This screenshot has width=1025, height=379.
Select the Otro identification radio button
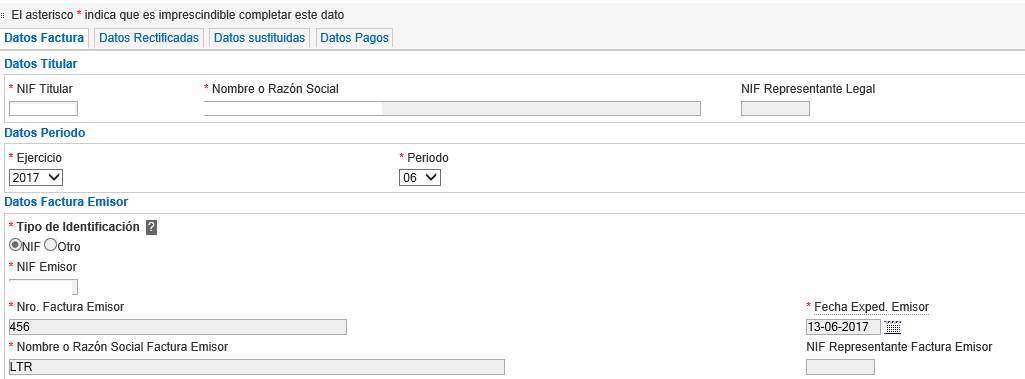[50, 246]
